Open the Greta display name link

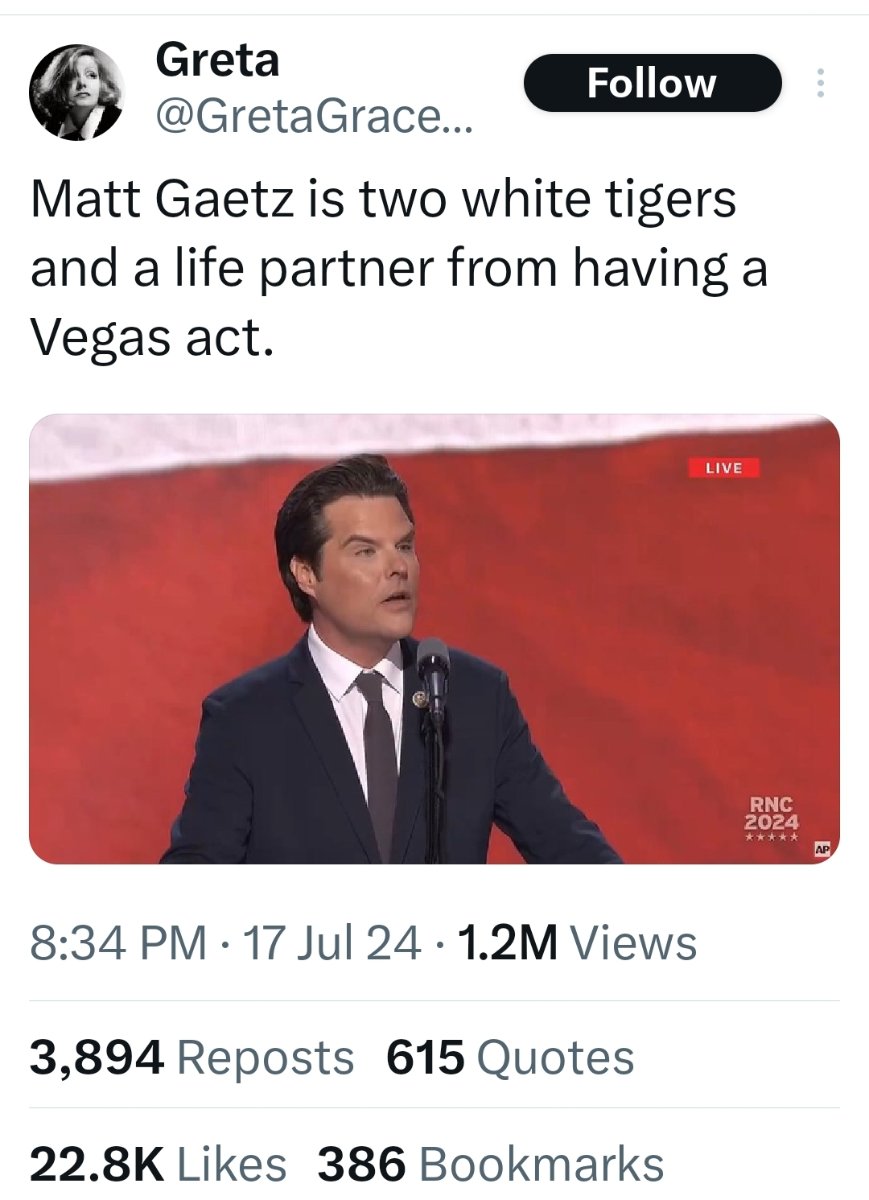click(217, 62)
